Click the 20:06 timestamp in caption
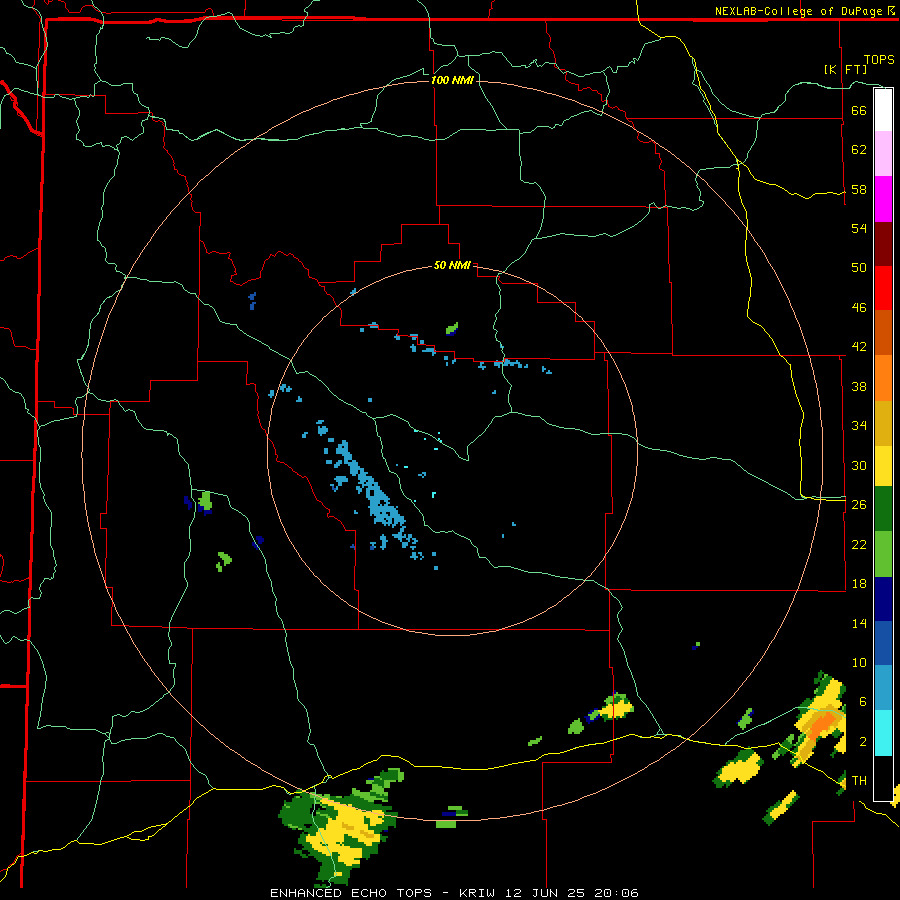This screenshot has height=900, width=900. (x=616, y=893)
